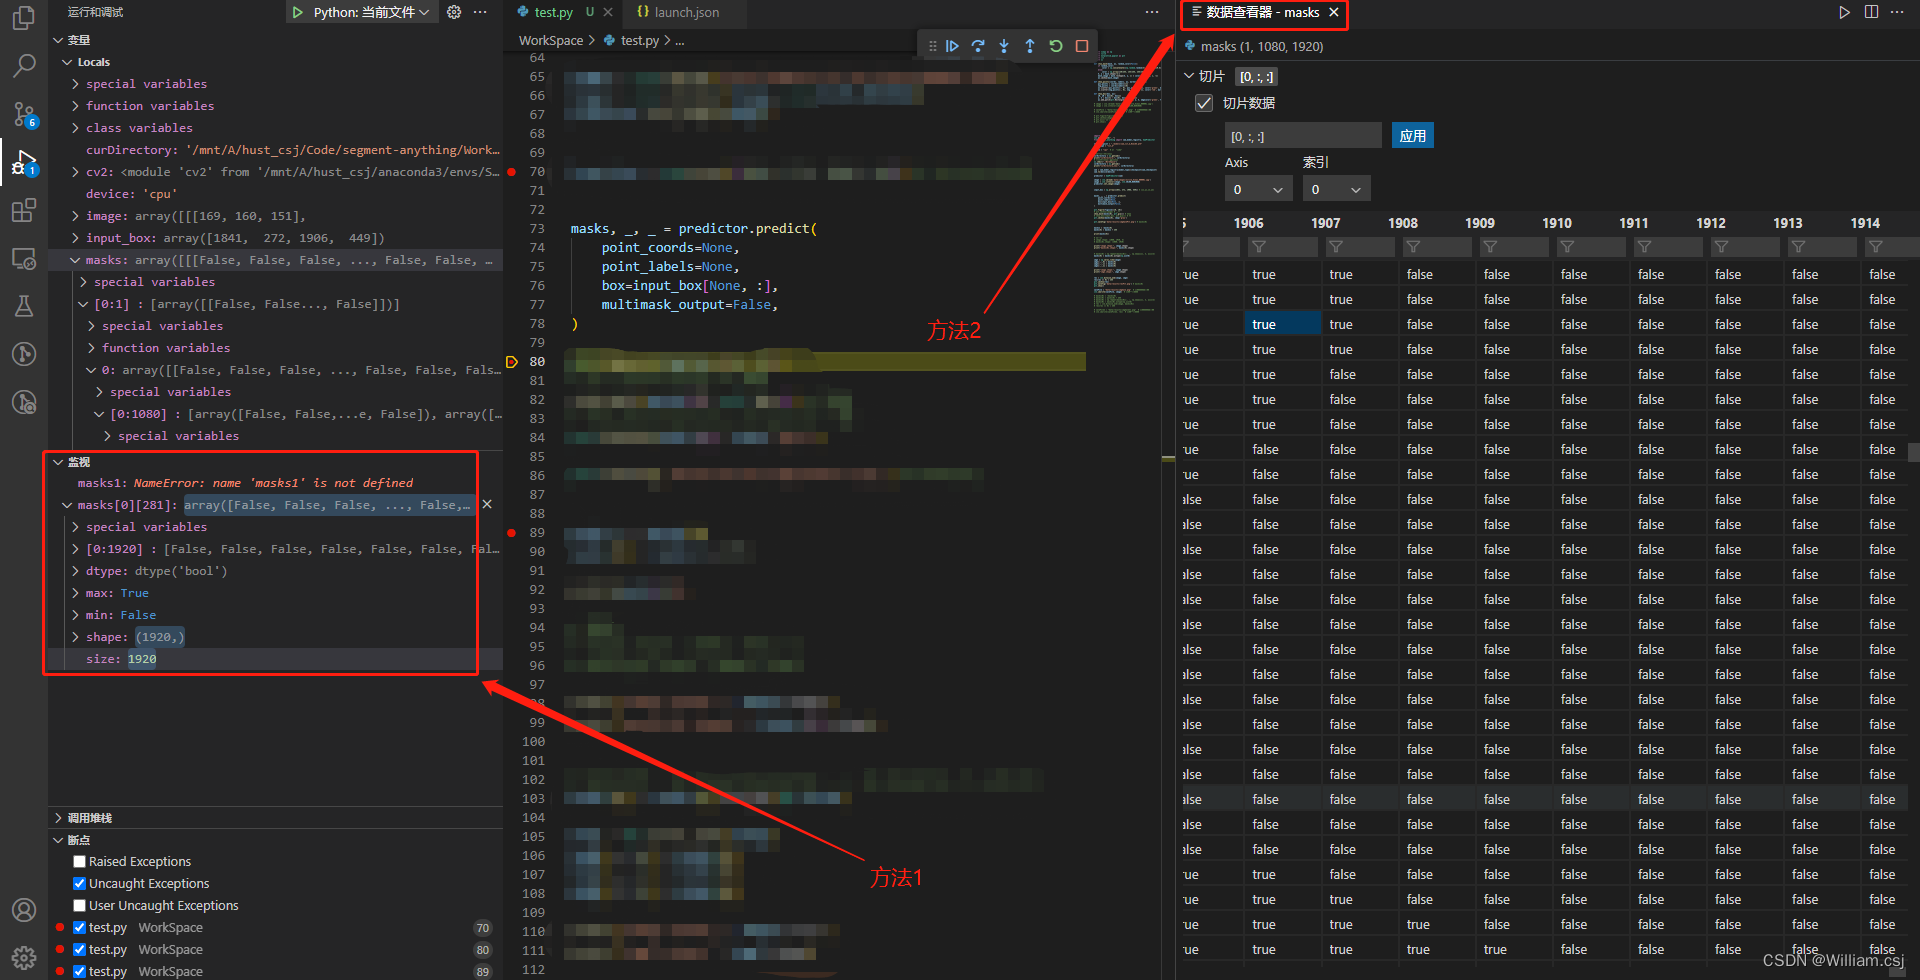Screen dimensions: 1920x980
Task: Collapse the 切片 section
Action: pyautogui.click(x=1189, y=76)
